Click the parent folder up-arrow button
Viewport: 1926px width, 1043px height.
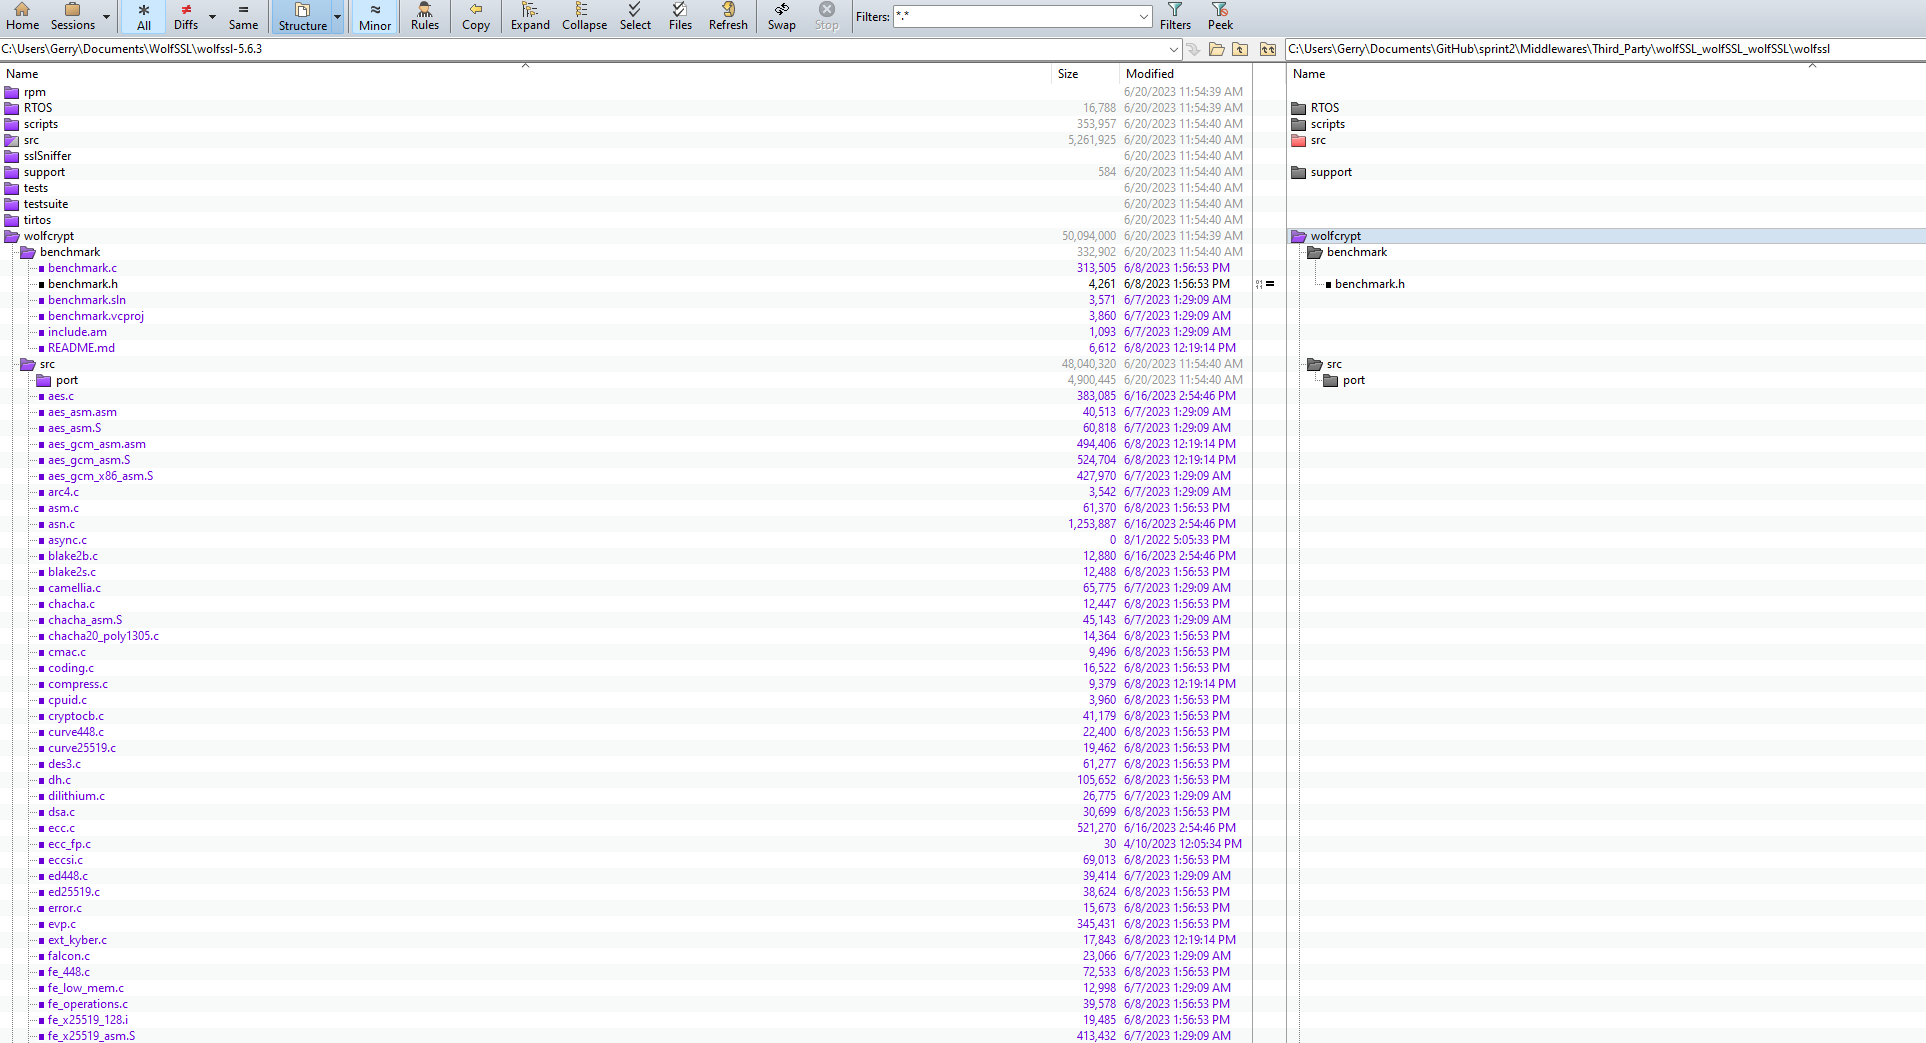pos(1241,49)
